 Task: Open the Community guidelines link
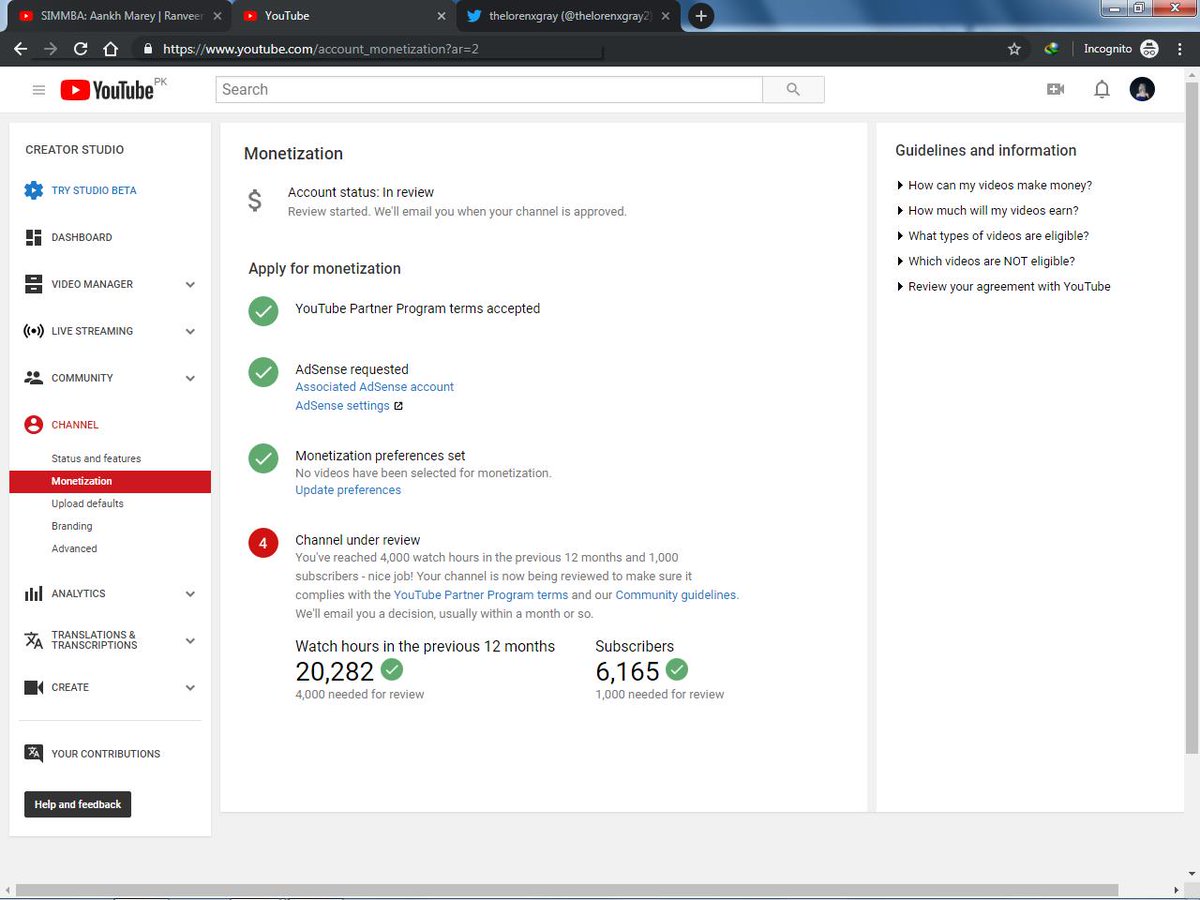[676, 595]
